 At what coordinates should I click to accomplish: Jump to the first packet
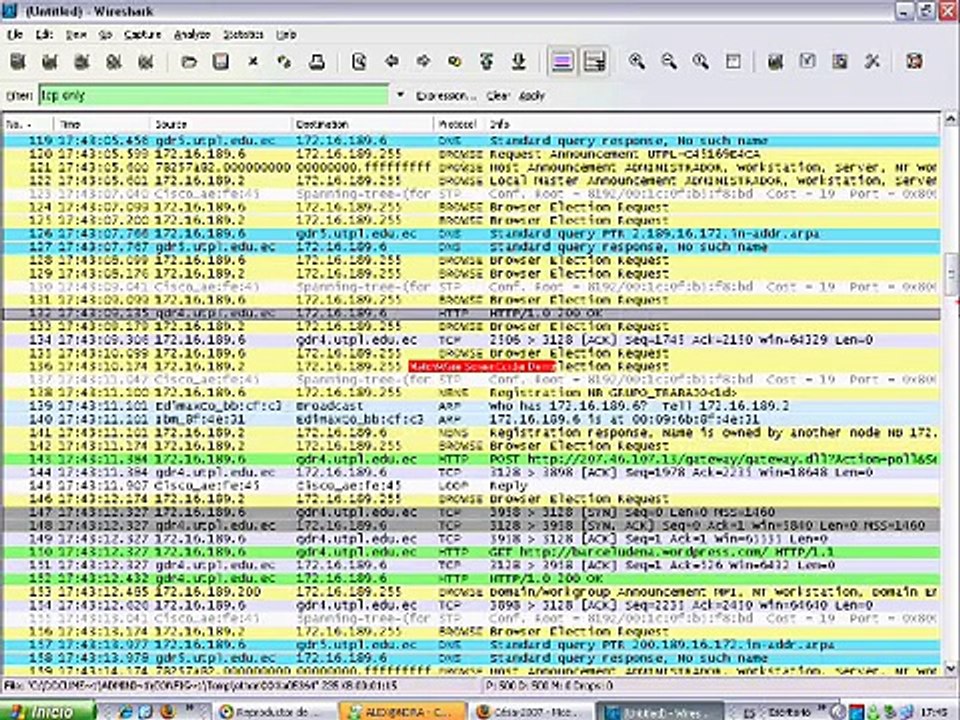[487, 61]
